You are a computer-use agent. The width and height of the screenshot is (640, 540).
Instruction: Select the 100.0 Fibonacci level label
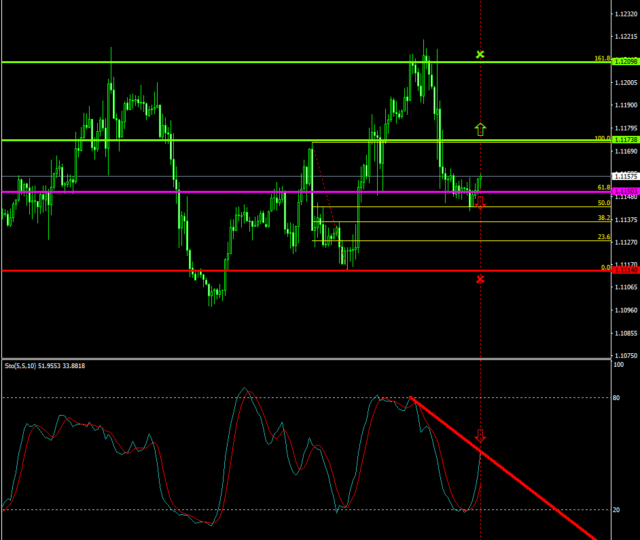[x=602, y=137]
